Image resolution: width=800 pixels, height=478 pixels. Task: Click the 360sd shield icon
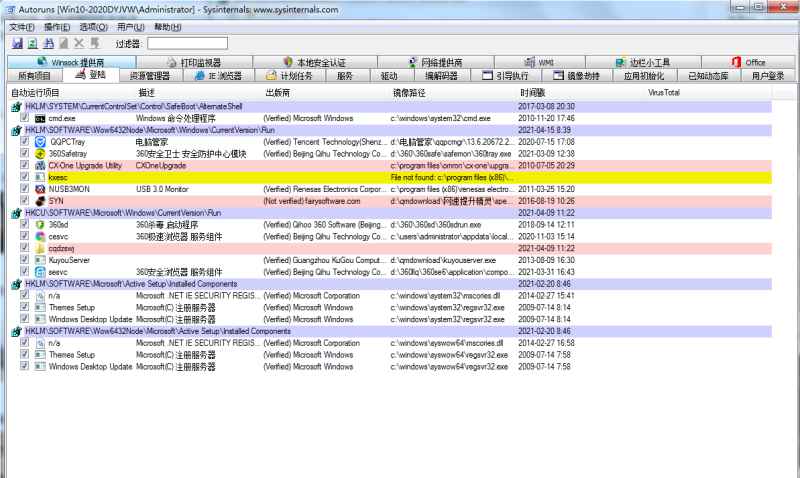click(x=40, y=224)
